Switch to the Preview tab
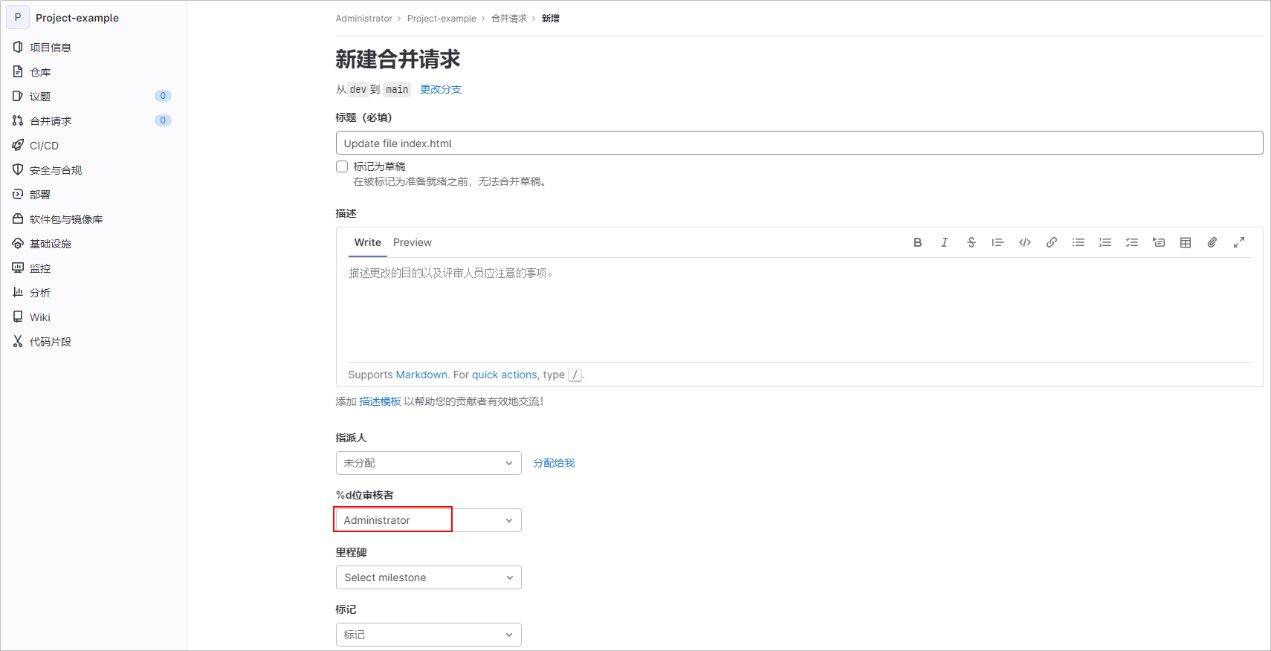The height and width of the screenshot is (651, 1271). [x=412, y=242]
